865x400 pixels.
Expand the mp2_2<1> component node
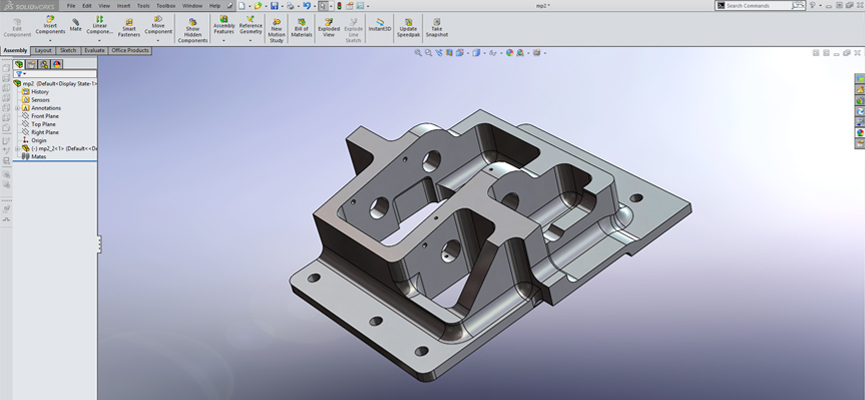coord(17,148)
